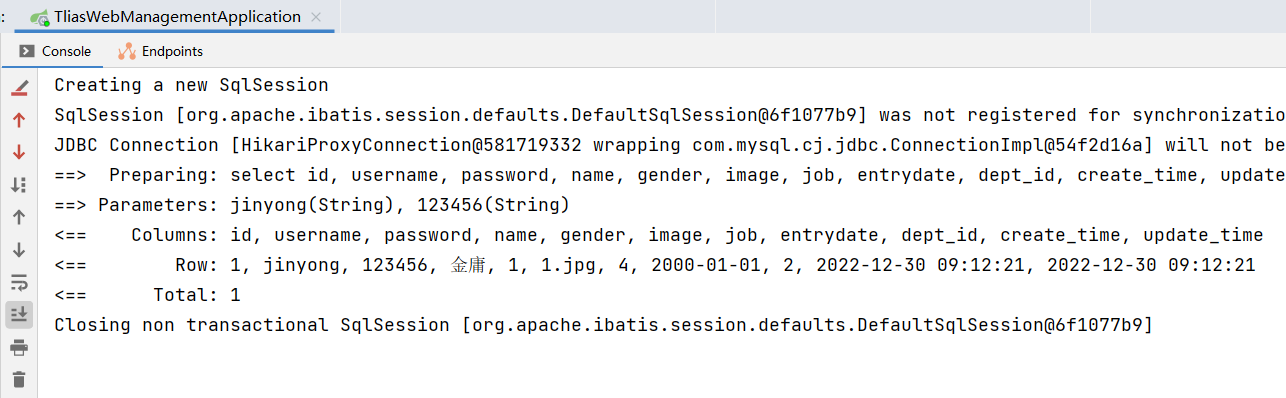Click the printer icon to print console

(19, 347)
